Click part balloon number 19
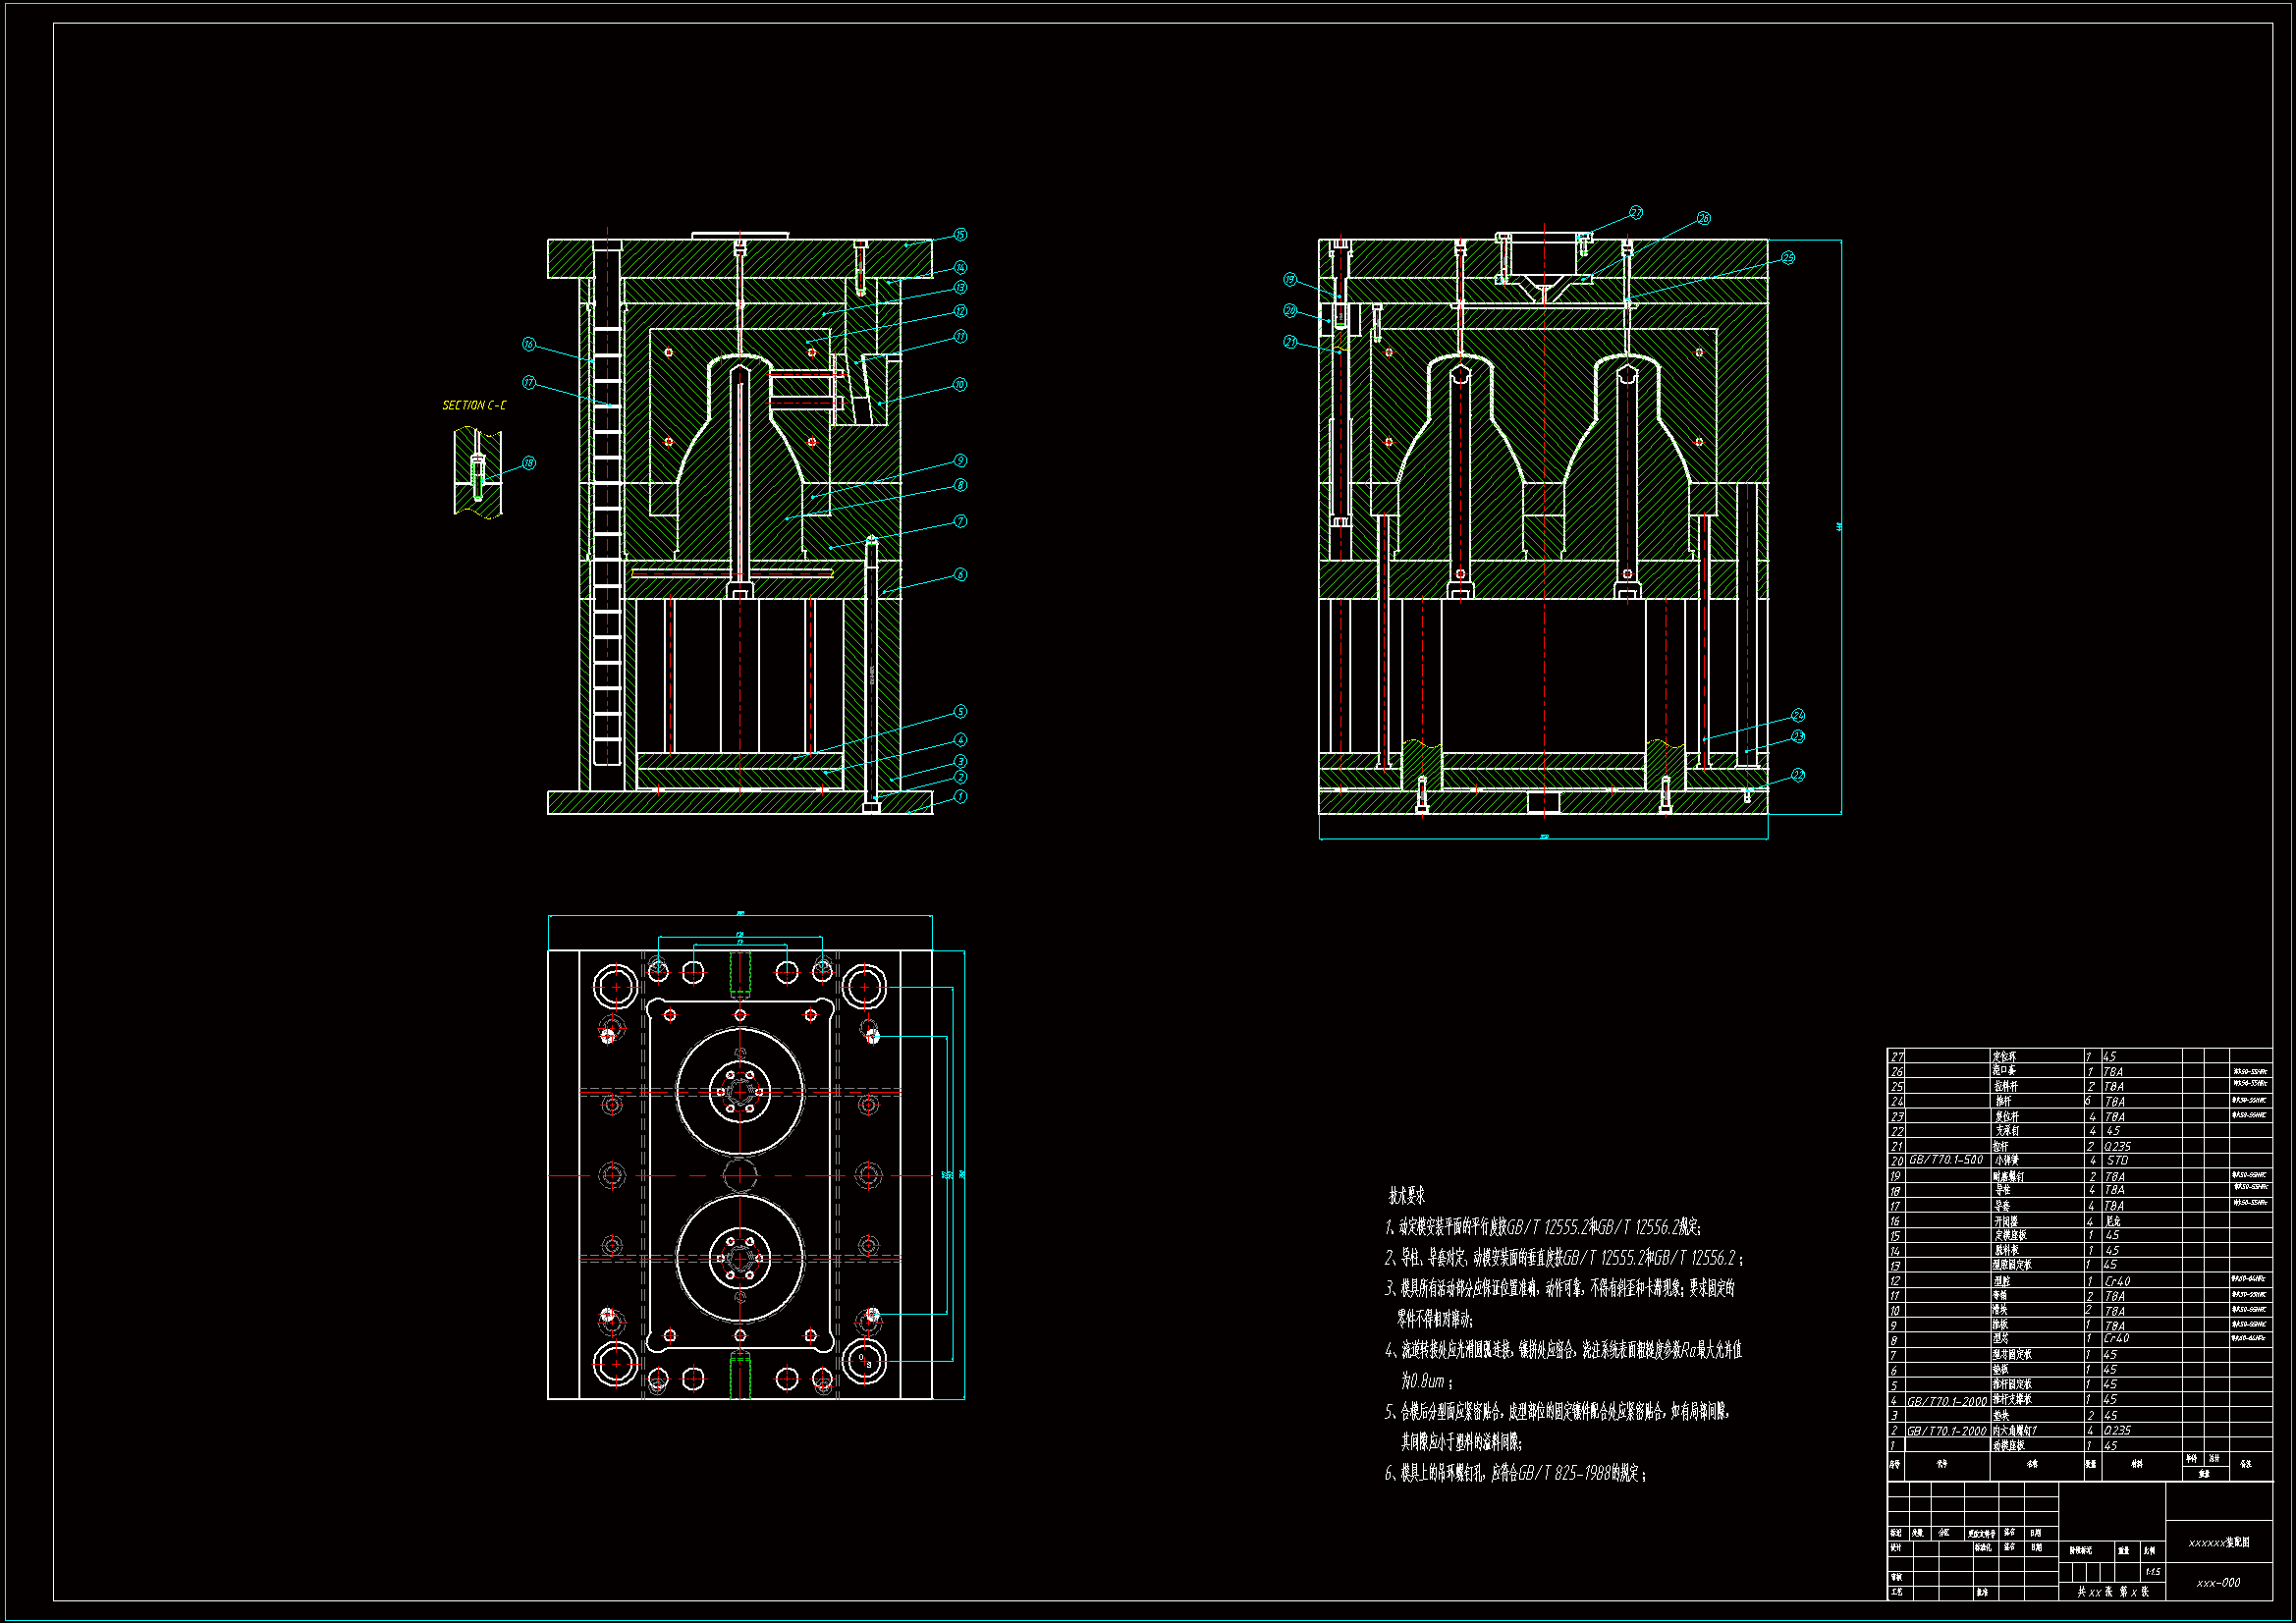Screen dimensions: 2296x1623 click(1290, 280)
